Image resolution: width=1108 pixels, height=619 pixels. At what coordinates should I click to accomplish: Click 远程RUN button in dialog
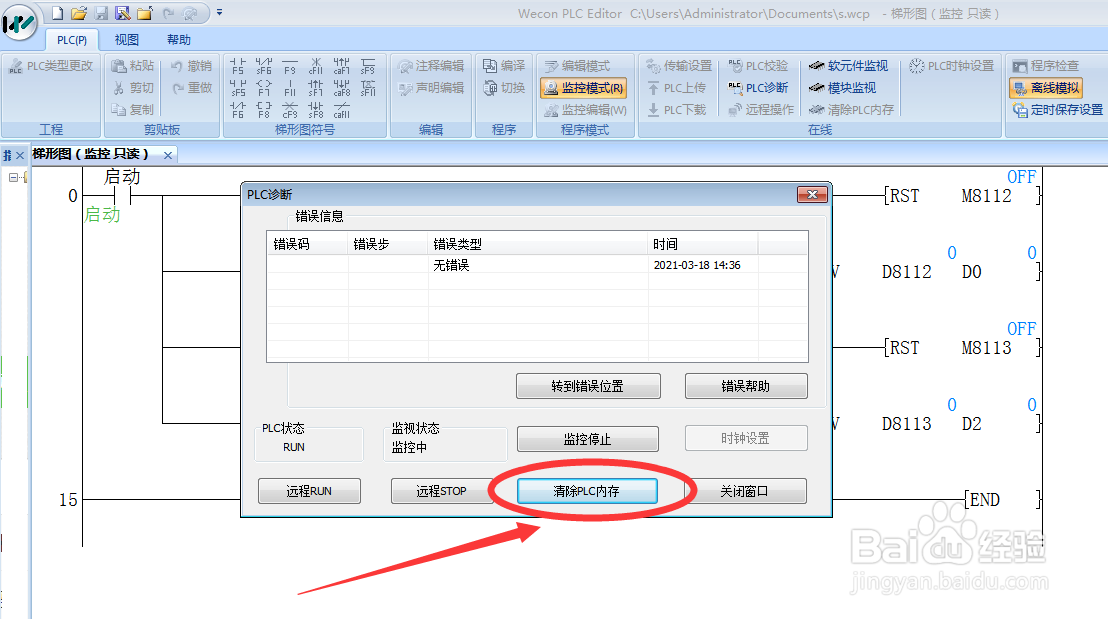[x=309, y=491]
